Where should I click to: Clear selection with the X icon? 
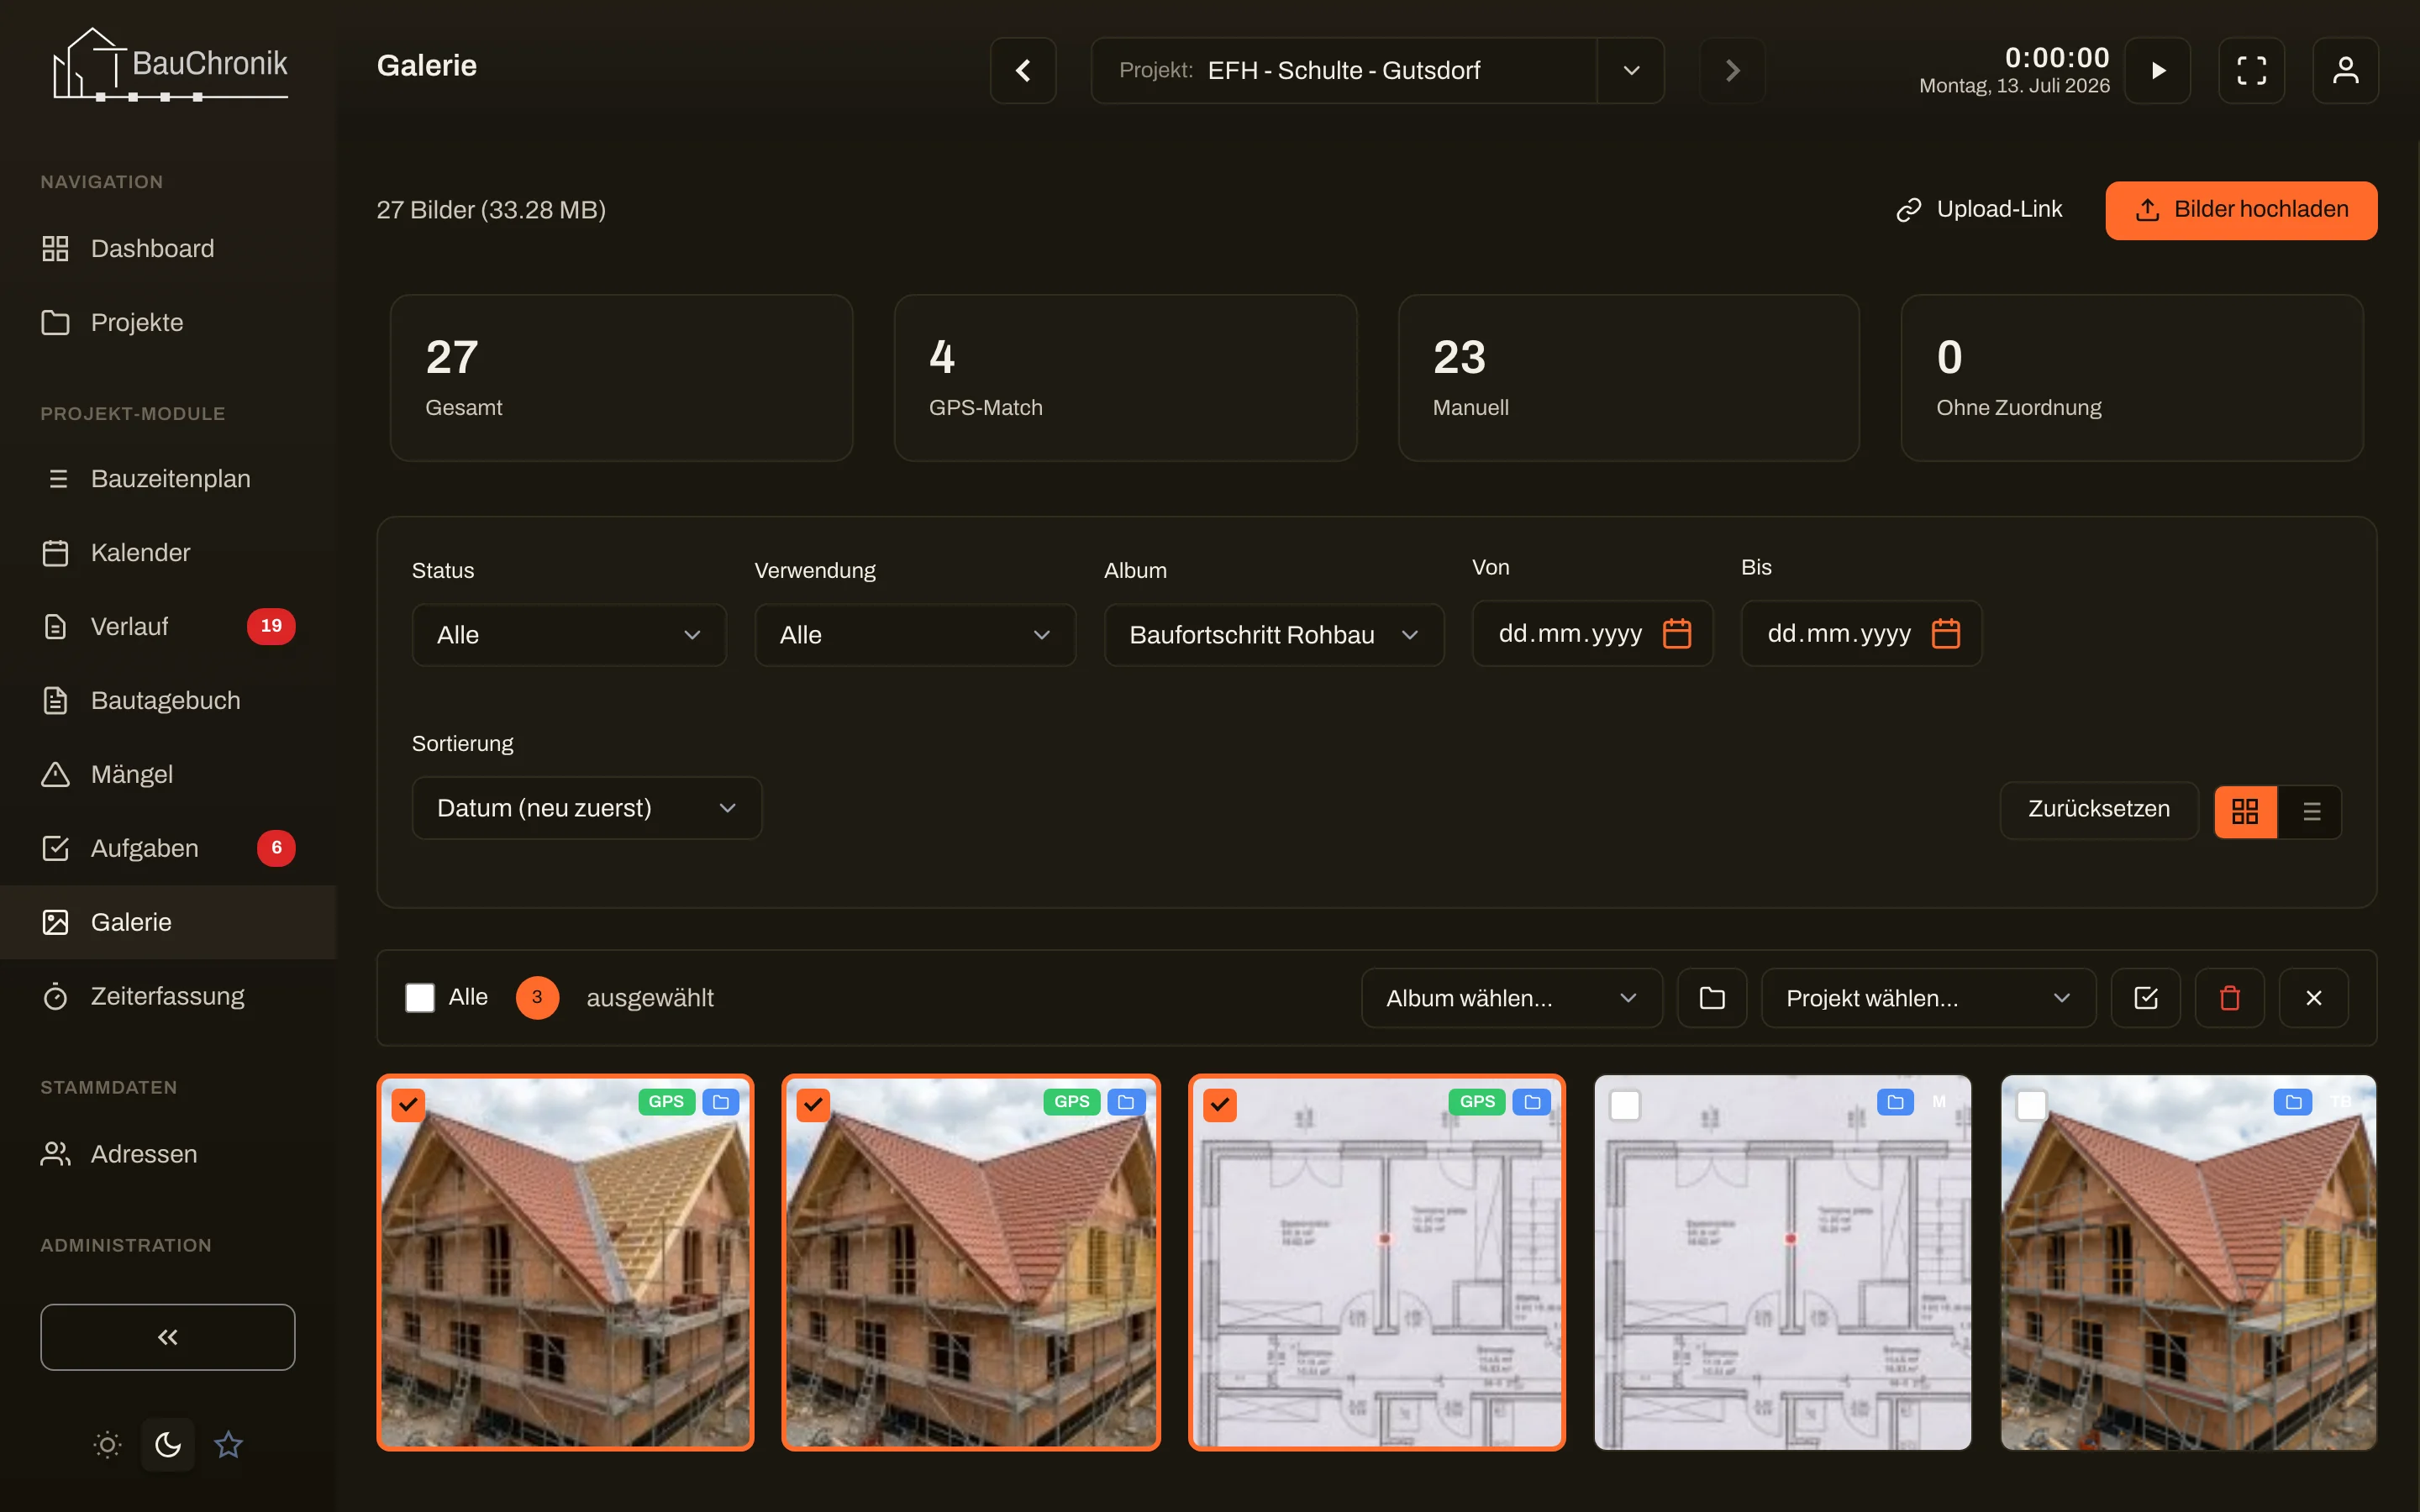click(x=2313, y=997)
